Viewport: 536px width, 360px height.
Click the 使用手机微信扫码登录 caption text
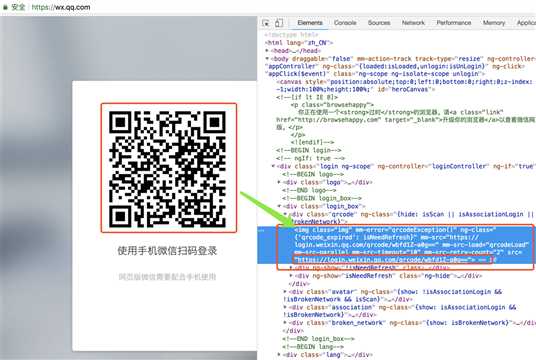[x=168, y=251]
